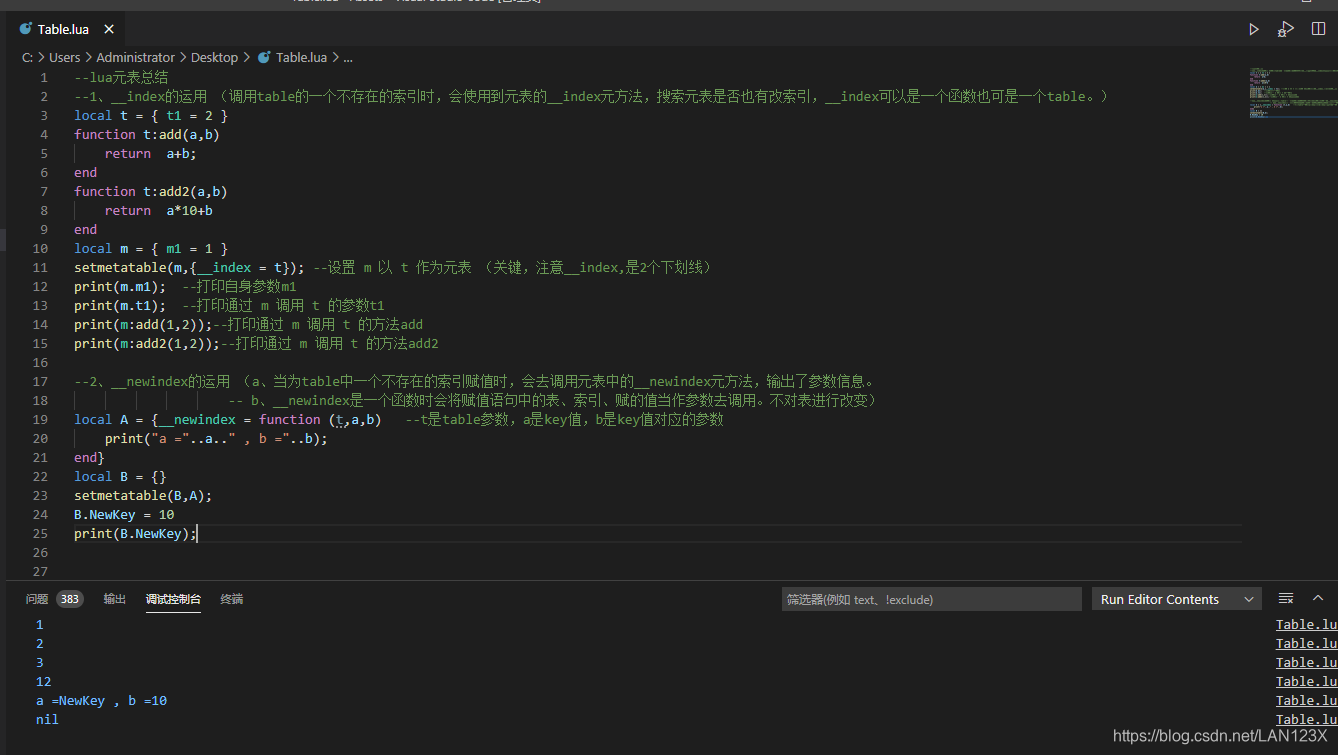The width and height of the screenshot is (1338, 755).
Task: Click the Lua file icon on the Table.lua tab
Action: click(26, 29)
